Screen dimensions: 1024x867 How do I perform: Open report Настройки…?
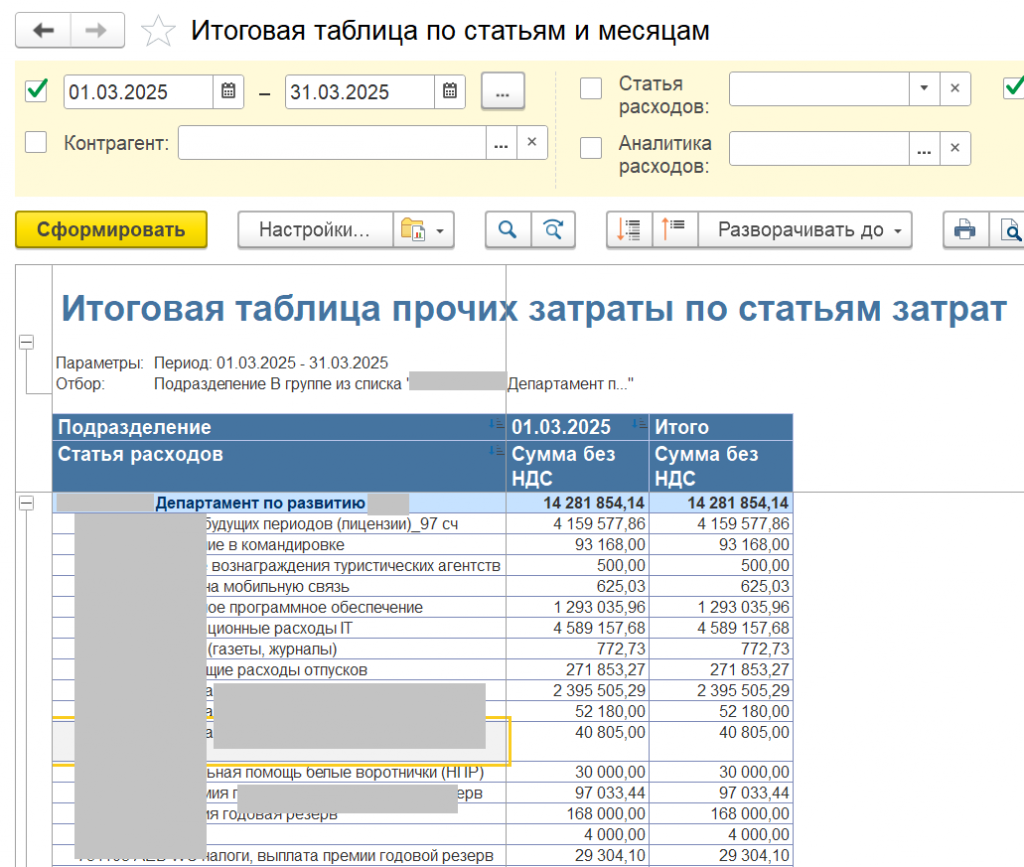click(x=315, y=229)
